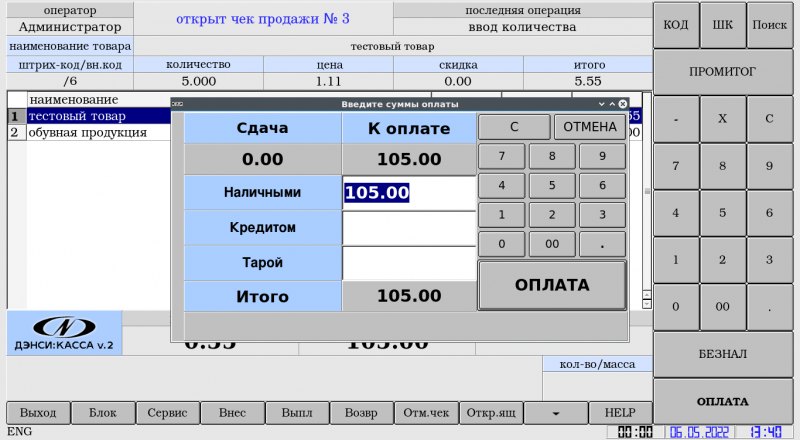Tap digit 2 on dialog keypad
The image size is (800, 440).
[x=552, y=215]
